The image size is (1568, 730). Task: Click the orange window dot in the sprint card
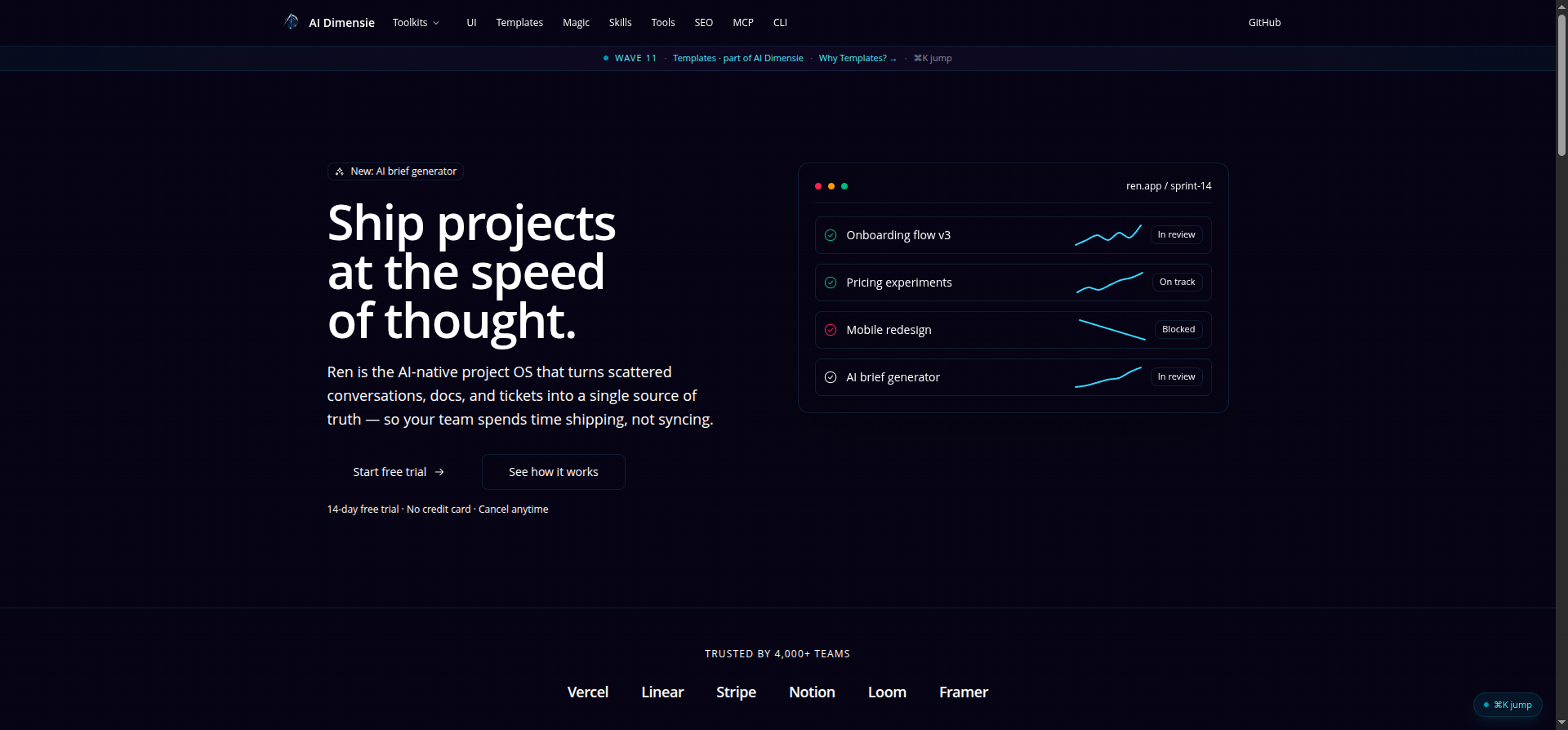(x=831, y=186)
